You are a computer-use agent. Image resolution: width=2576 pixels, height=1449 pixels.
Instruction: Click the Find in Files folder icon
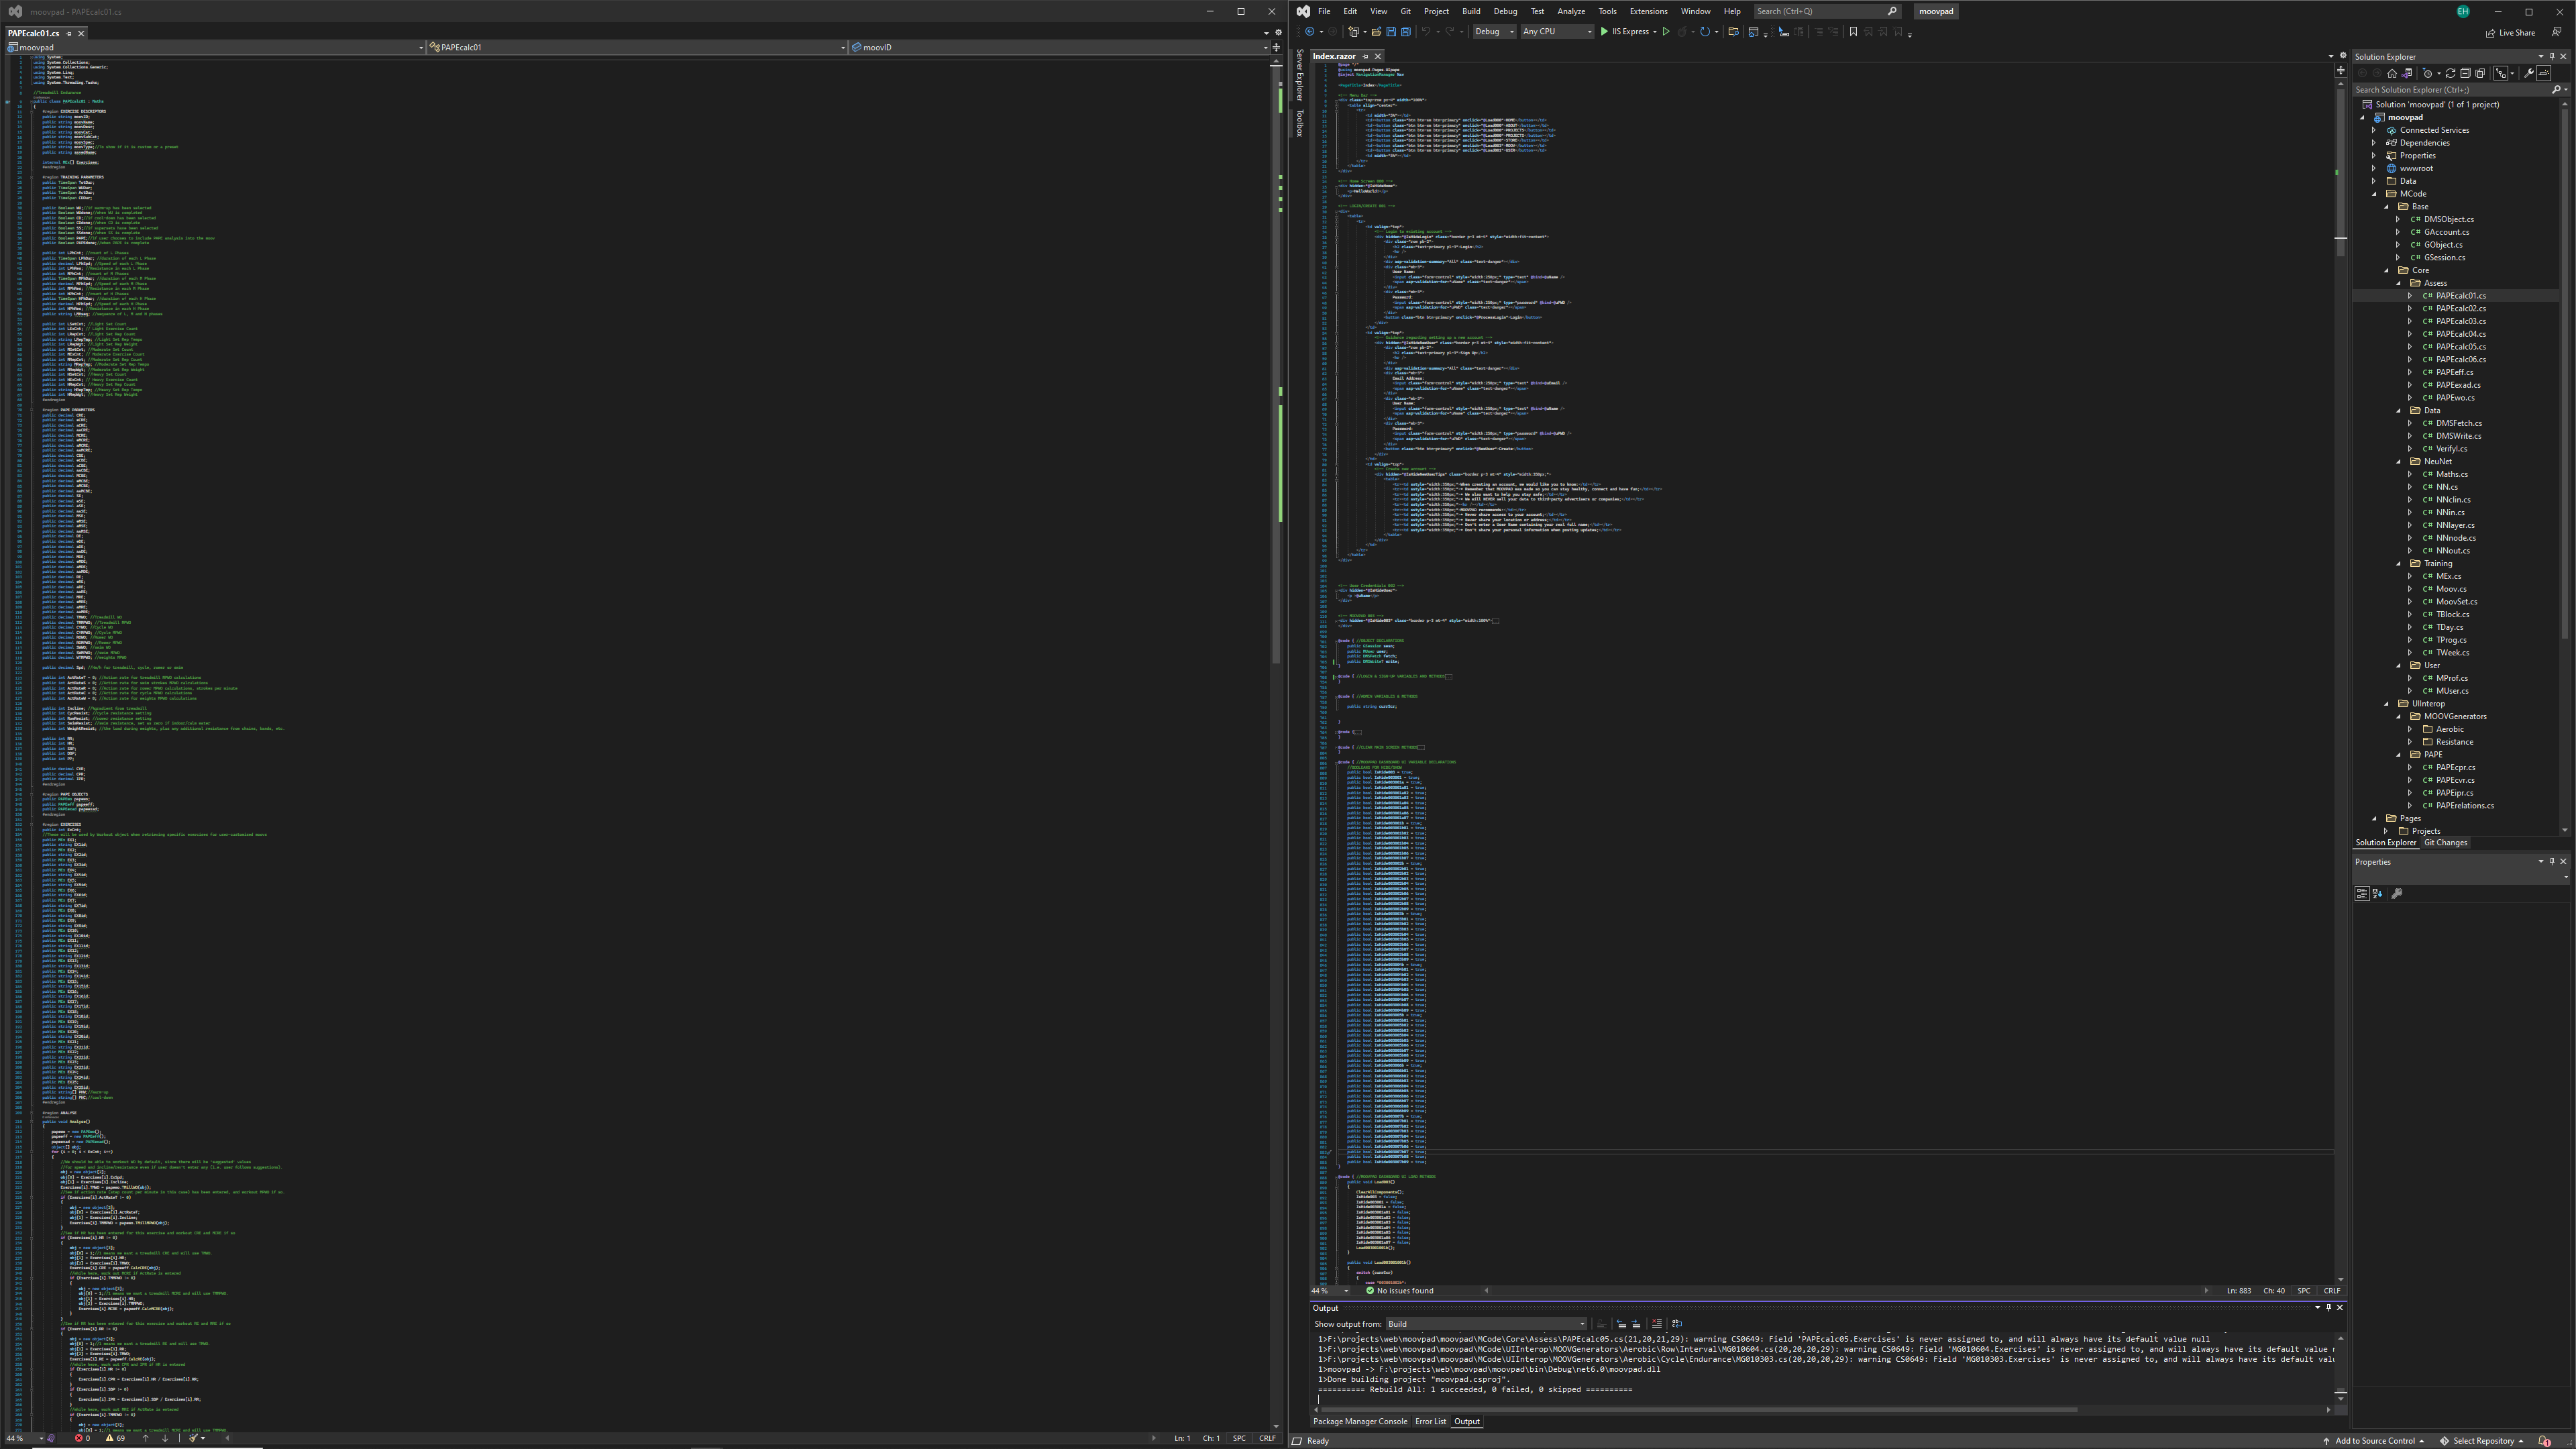(x=1734, y=32)
